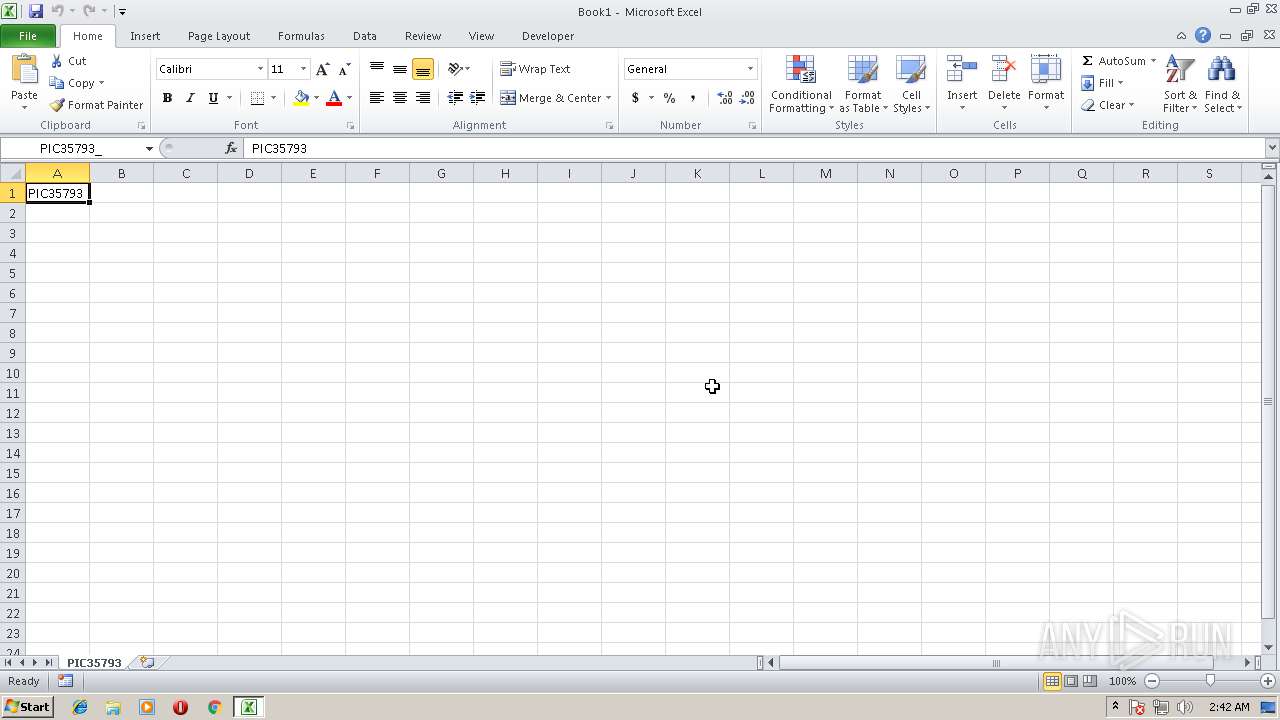Expand the borders dropdown arrow
Screen dimensions: 1280x720
point(273,98)
